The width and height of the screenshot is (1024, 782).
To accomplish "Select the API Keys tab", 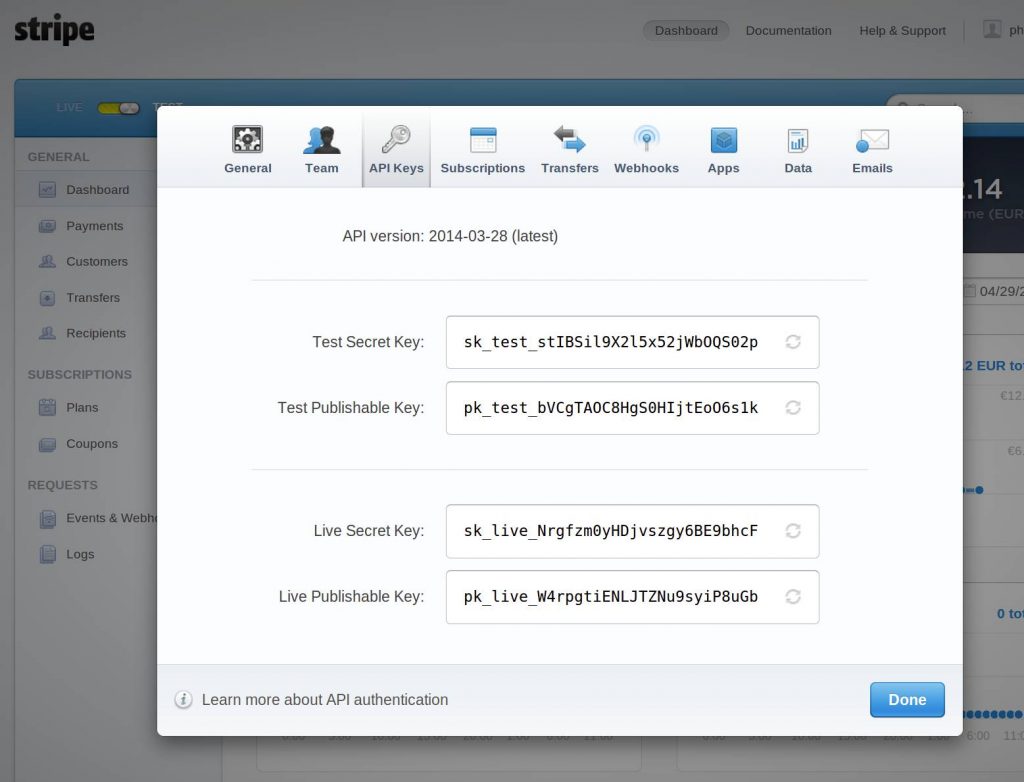I will pos(396,150).
